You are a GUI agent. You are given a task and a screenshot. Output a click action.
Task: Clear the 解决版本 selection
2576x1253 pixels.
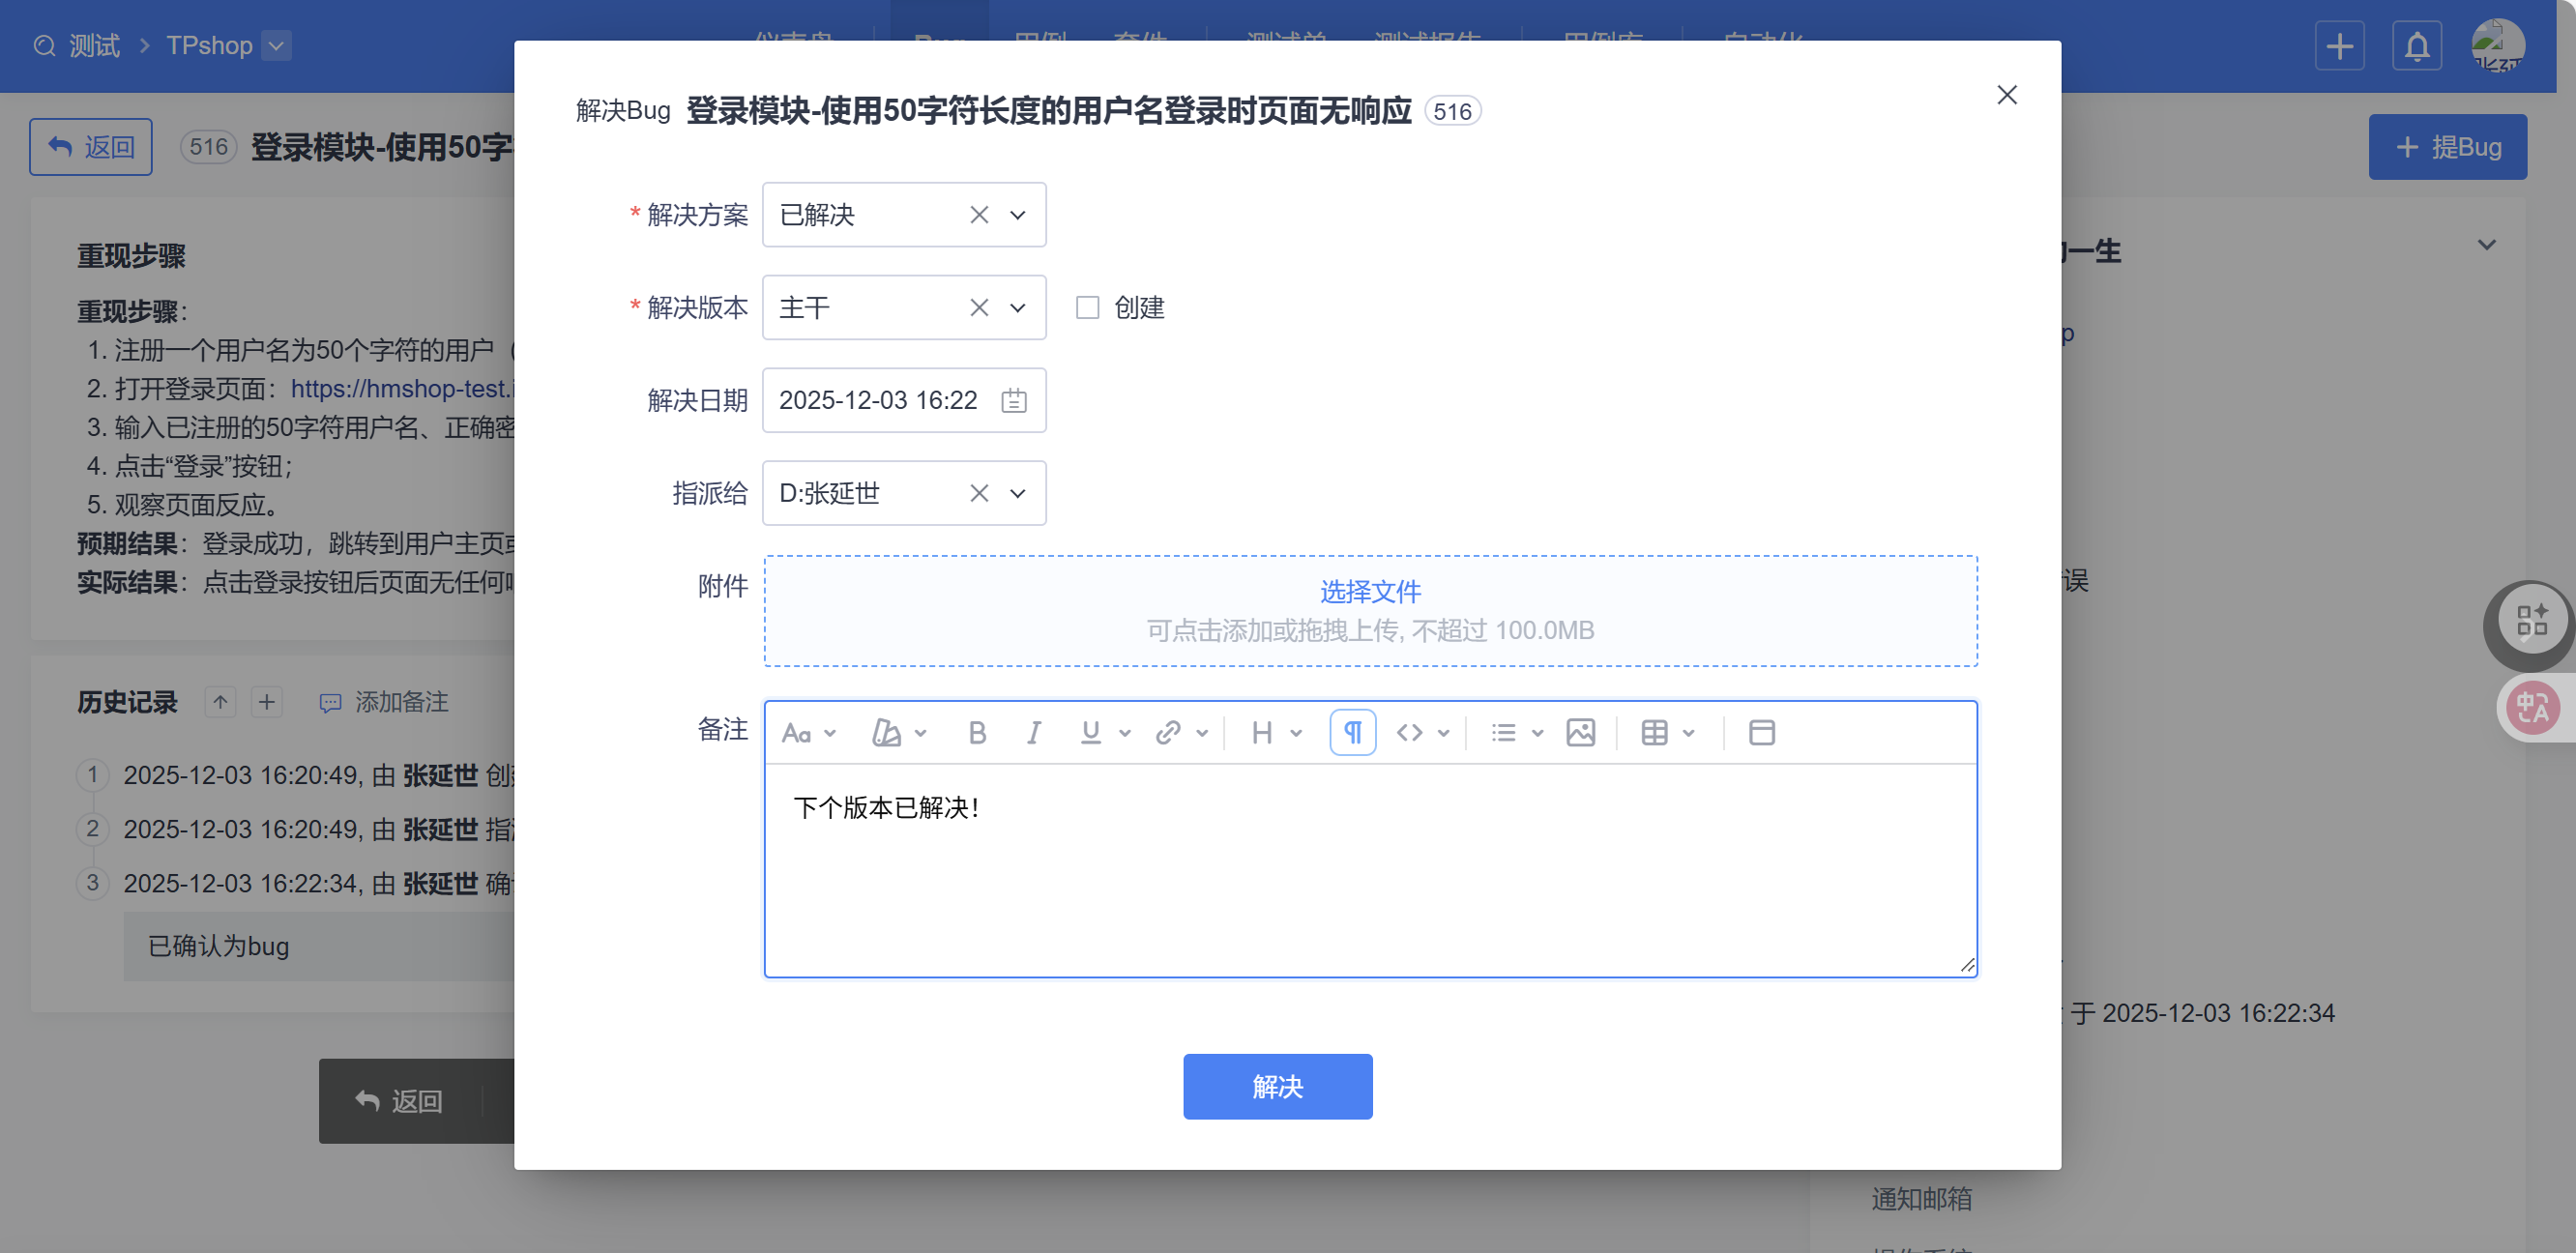(979, 308)
